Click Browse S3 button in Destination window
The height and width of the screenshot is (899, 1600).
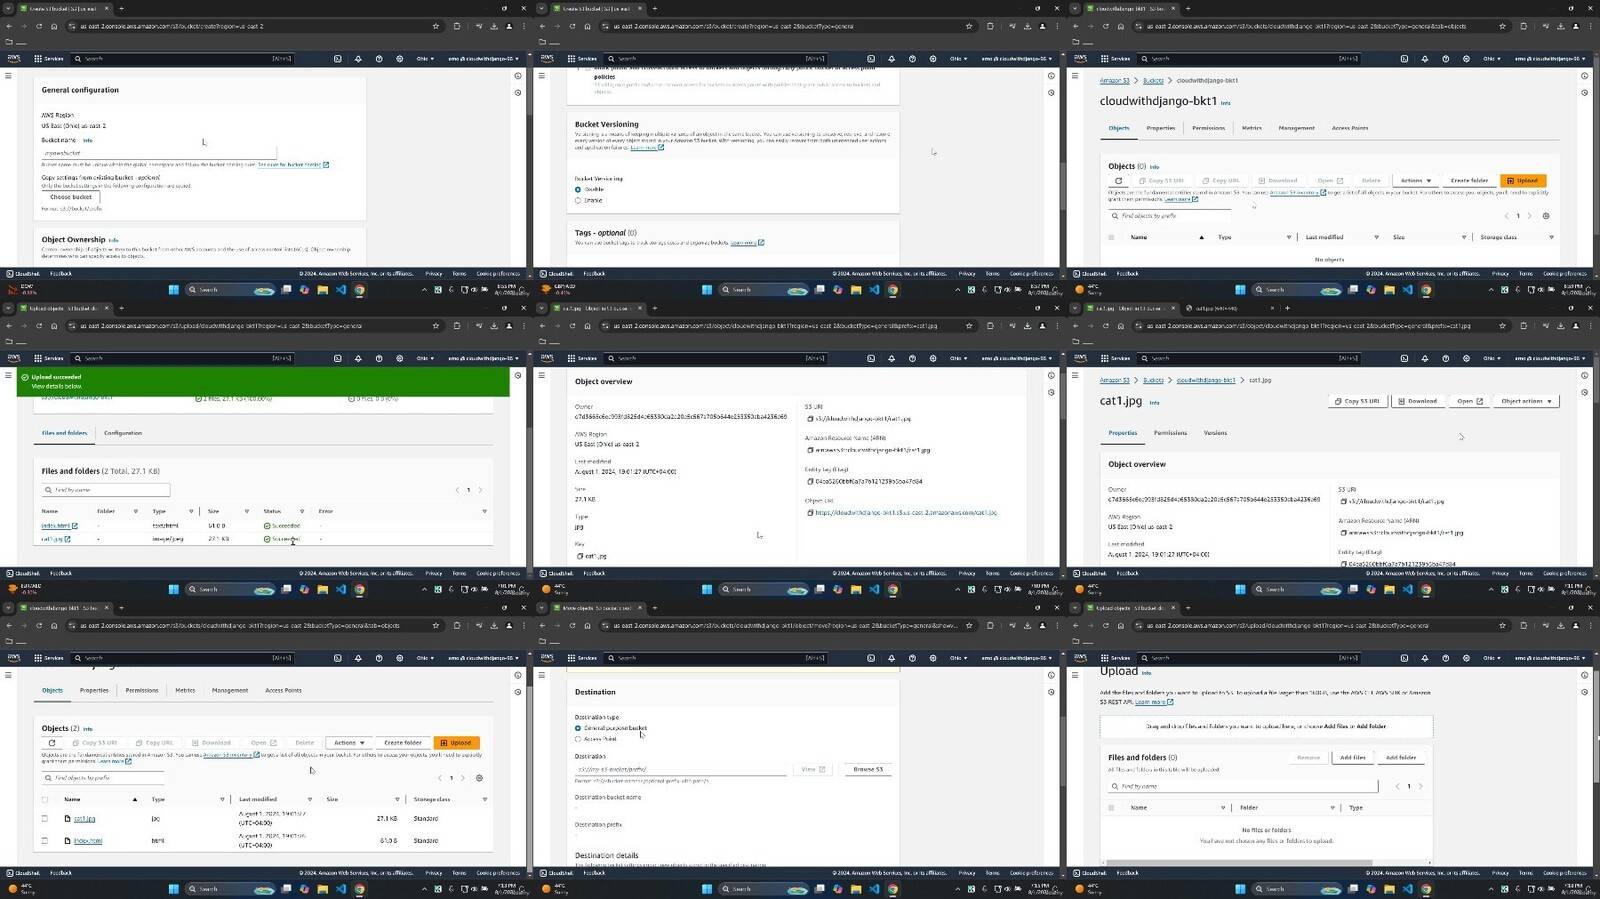[x=868, y=769]
